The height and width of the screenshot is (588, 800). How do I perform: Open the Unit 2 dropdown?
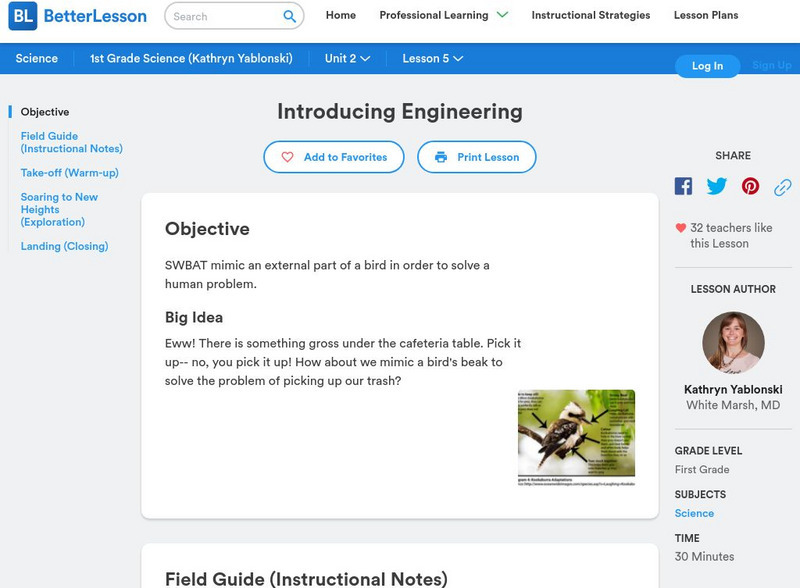[347, 58]
